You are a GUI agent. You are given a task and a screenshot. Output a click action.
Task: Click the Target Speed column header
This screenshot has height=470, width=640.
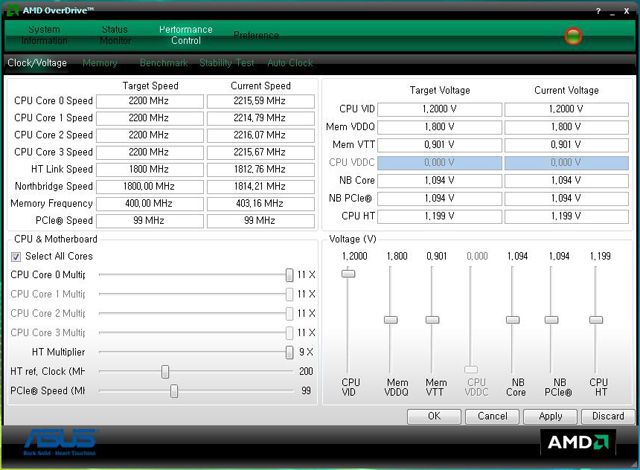tap(150, 86)
